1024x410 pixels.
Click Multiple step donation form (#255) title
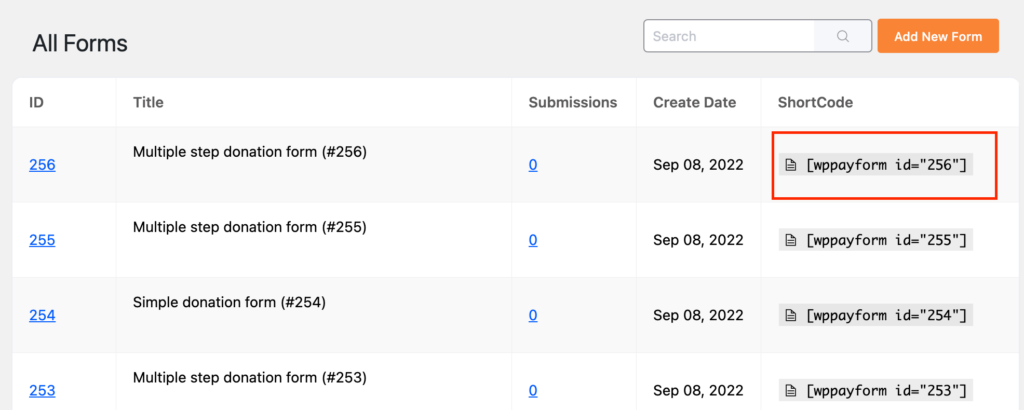tap(250, 227)
